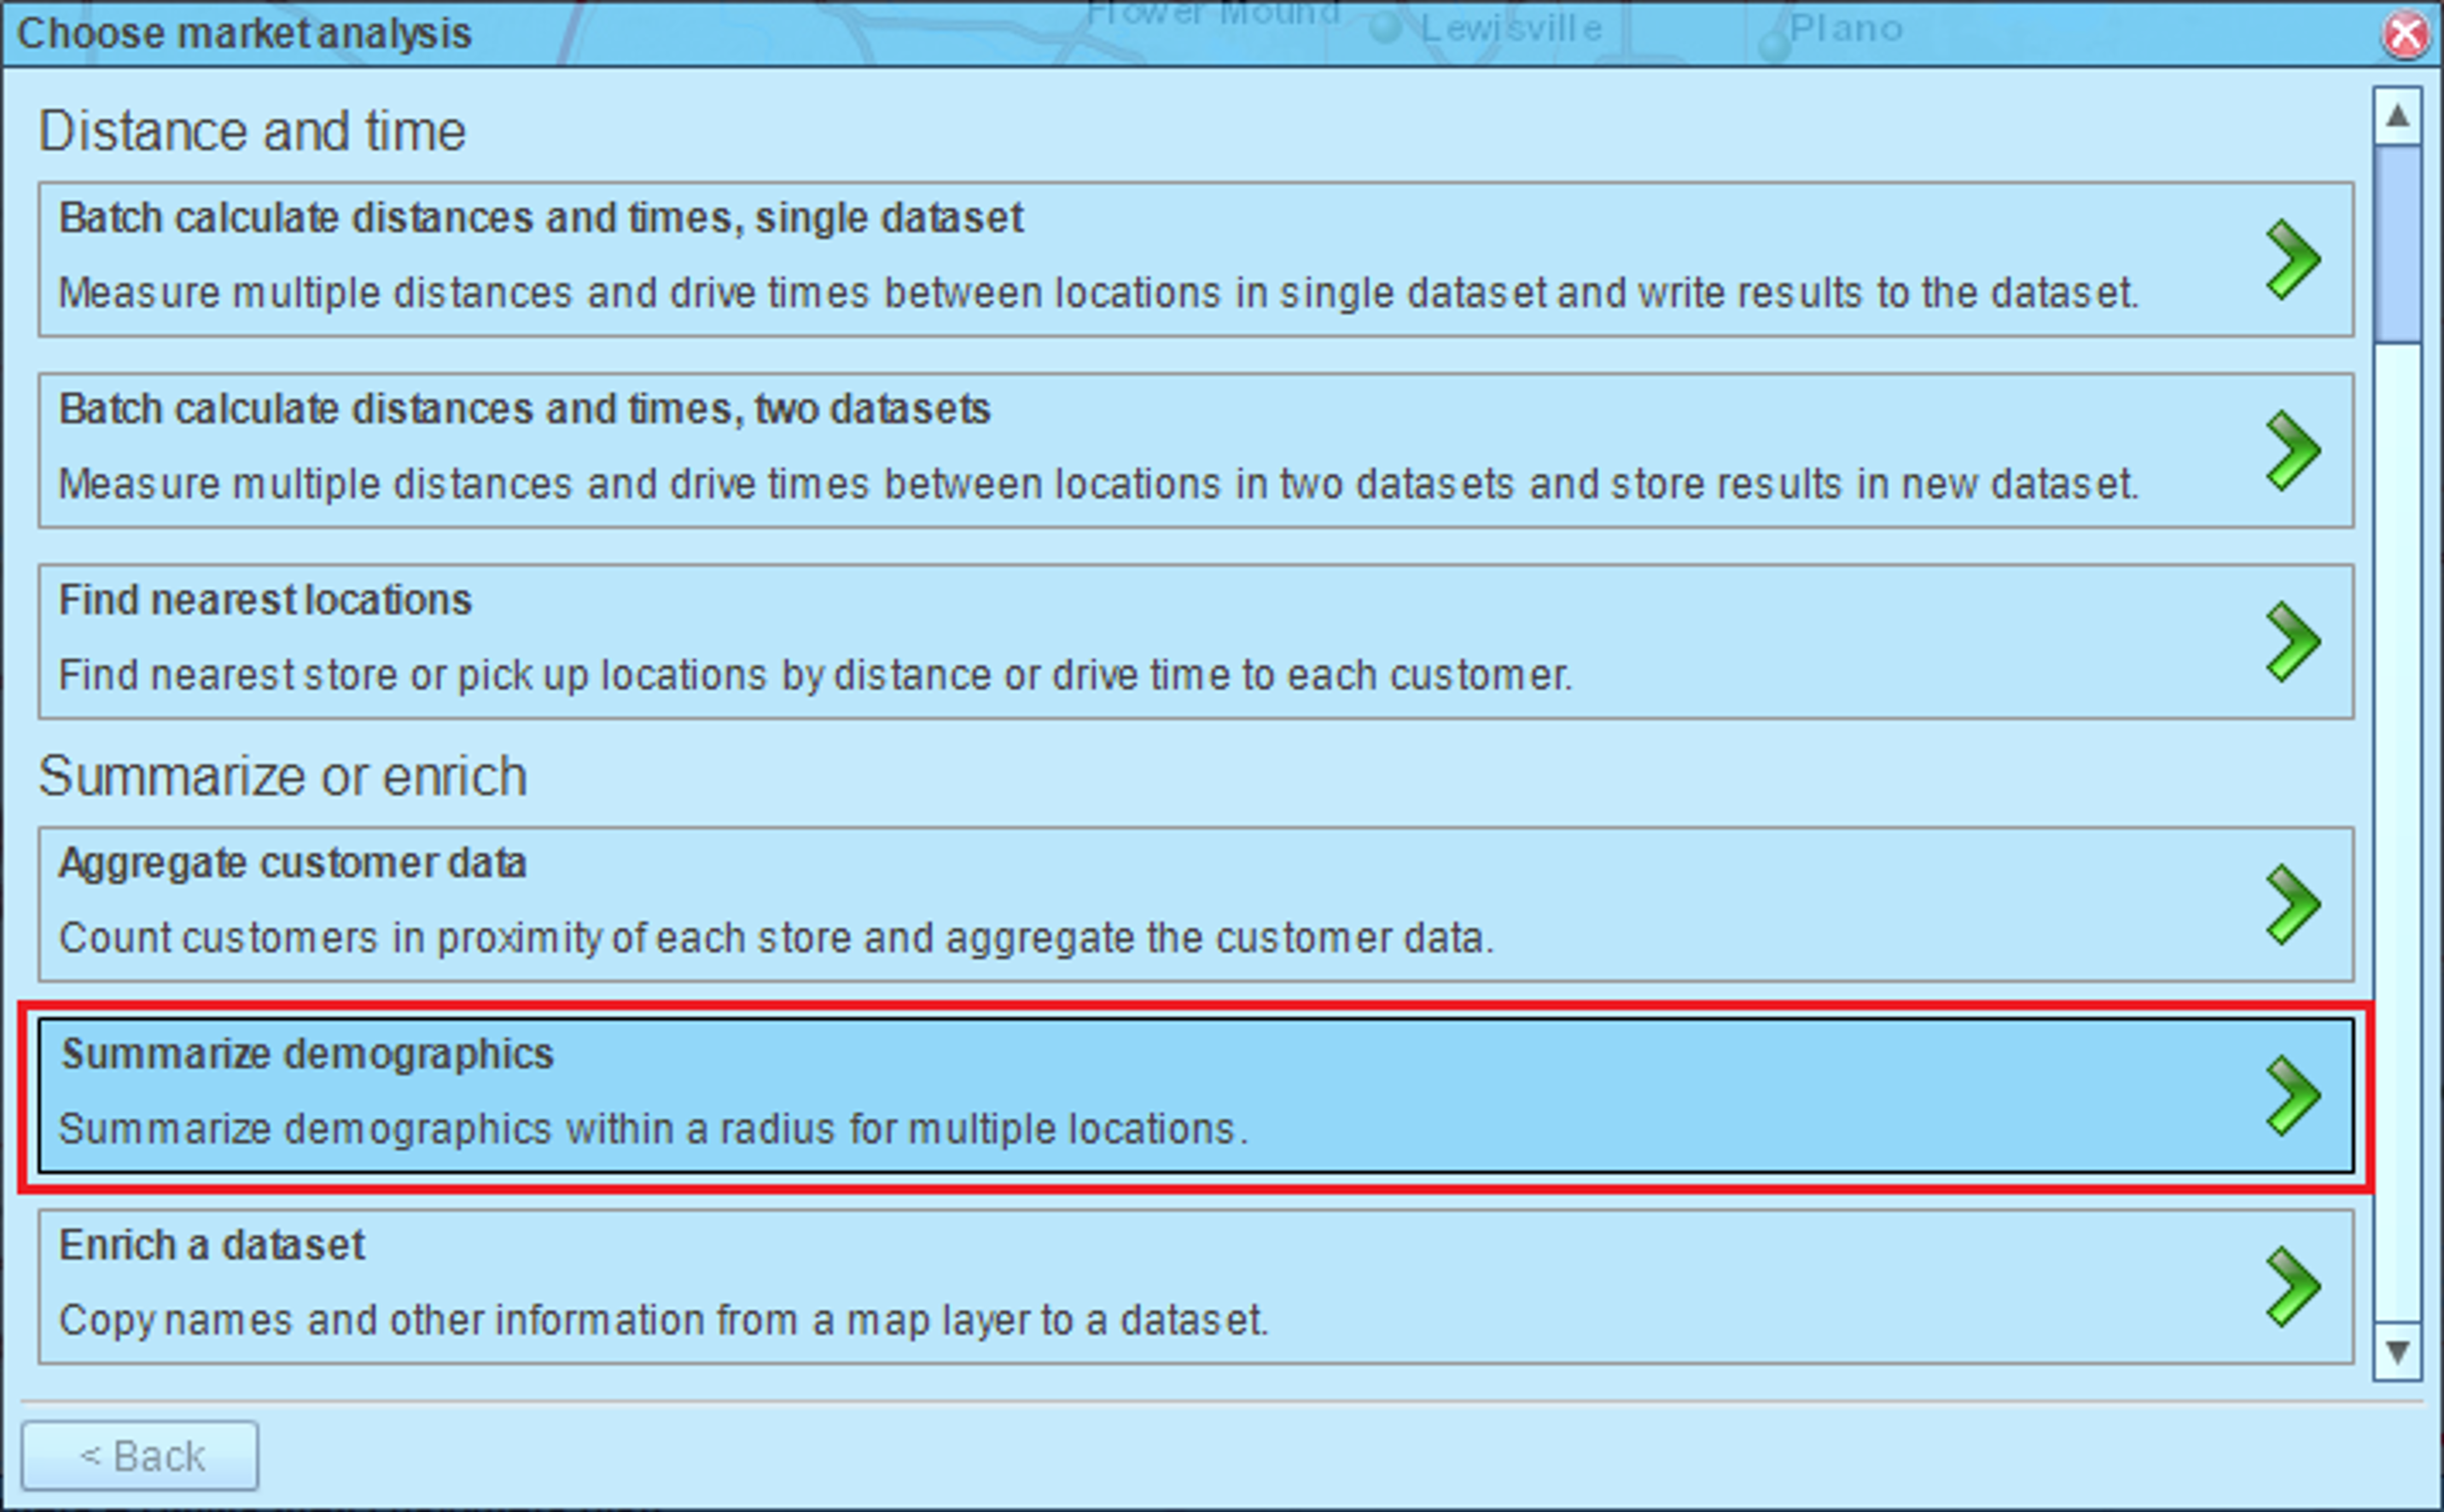2444x1512 pixels.
Task: Open Batch calculate distances, two datasets option
Action: [x=1196, y=450]
